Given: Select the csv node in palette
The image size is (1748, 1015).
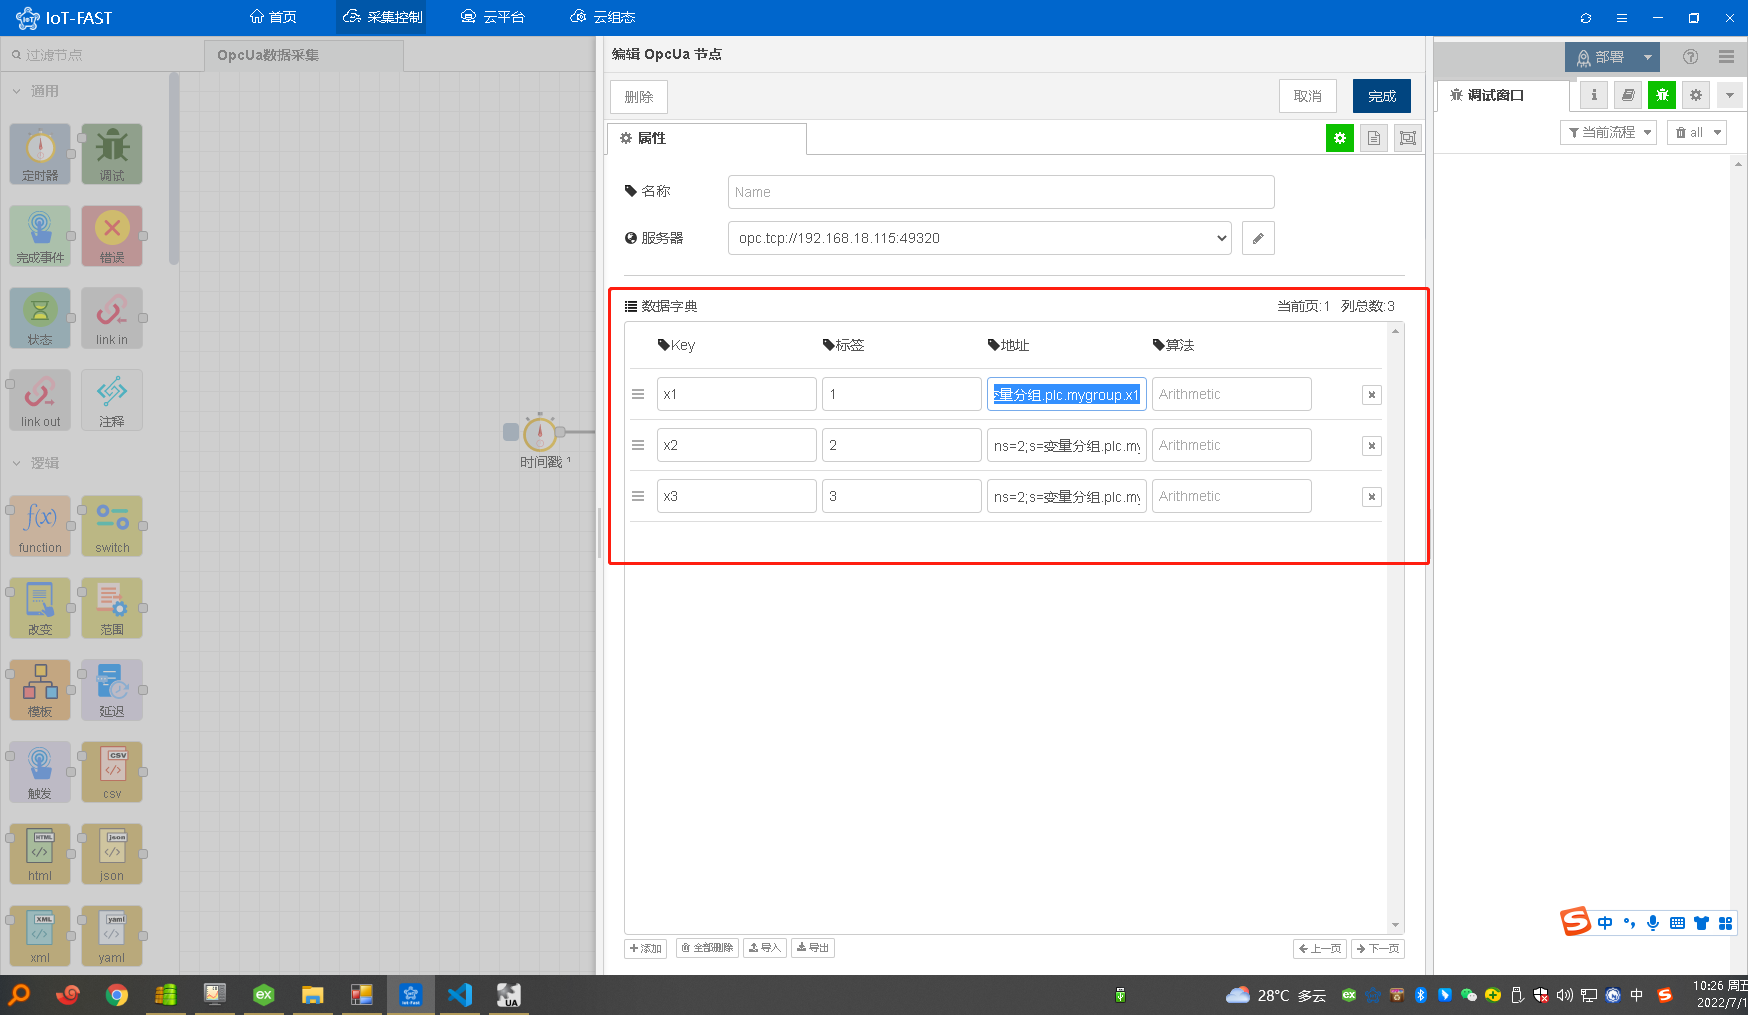Looking at the screenshot, I should click(112, 772).
